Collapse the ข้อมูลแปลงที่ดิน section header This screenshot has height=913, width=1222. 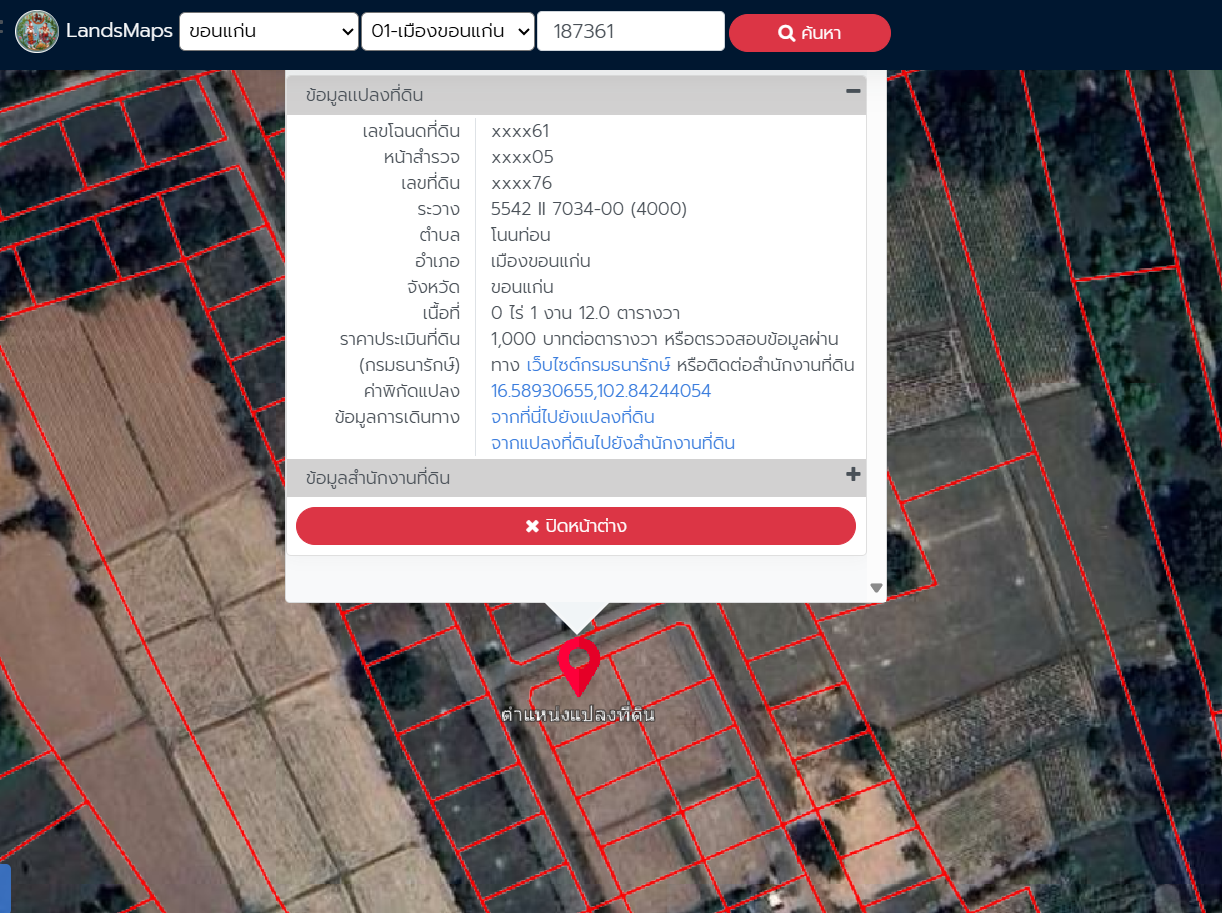[365, 96]
